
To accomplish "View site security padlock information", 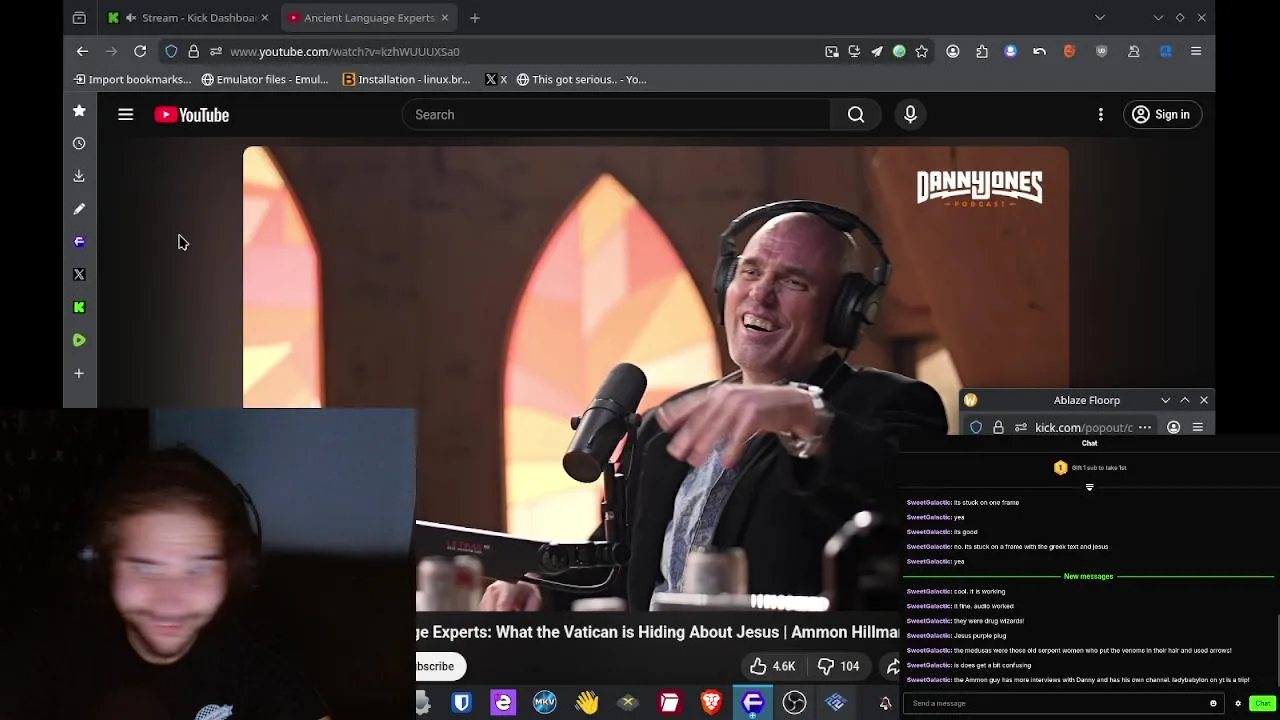I will 193,51.
